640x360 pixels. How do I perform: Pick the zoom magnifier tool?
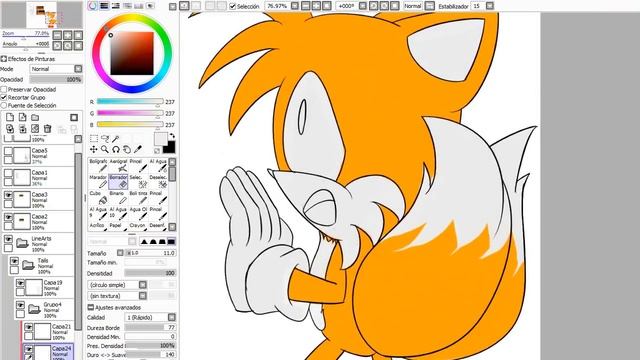coord(105,149)
